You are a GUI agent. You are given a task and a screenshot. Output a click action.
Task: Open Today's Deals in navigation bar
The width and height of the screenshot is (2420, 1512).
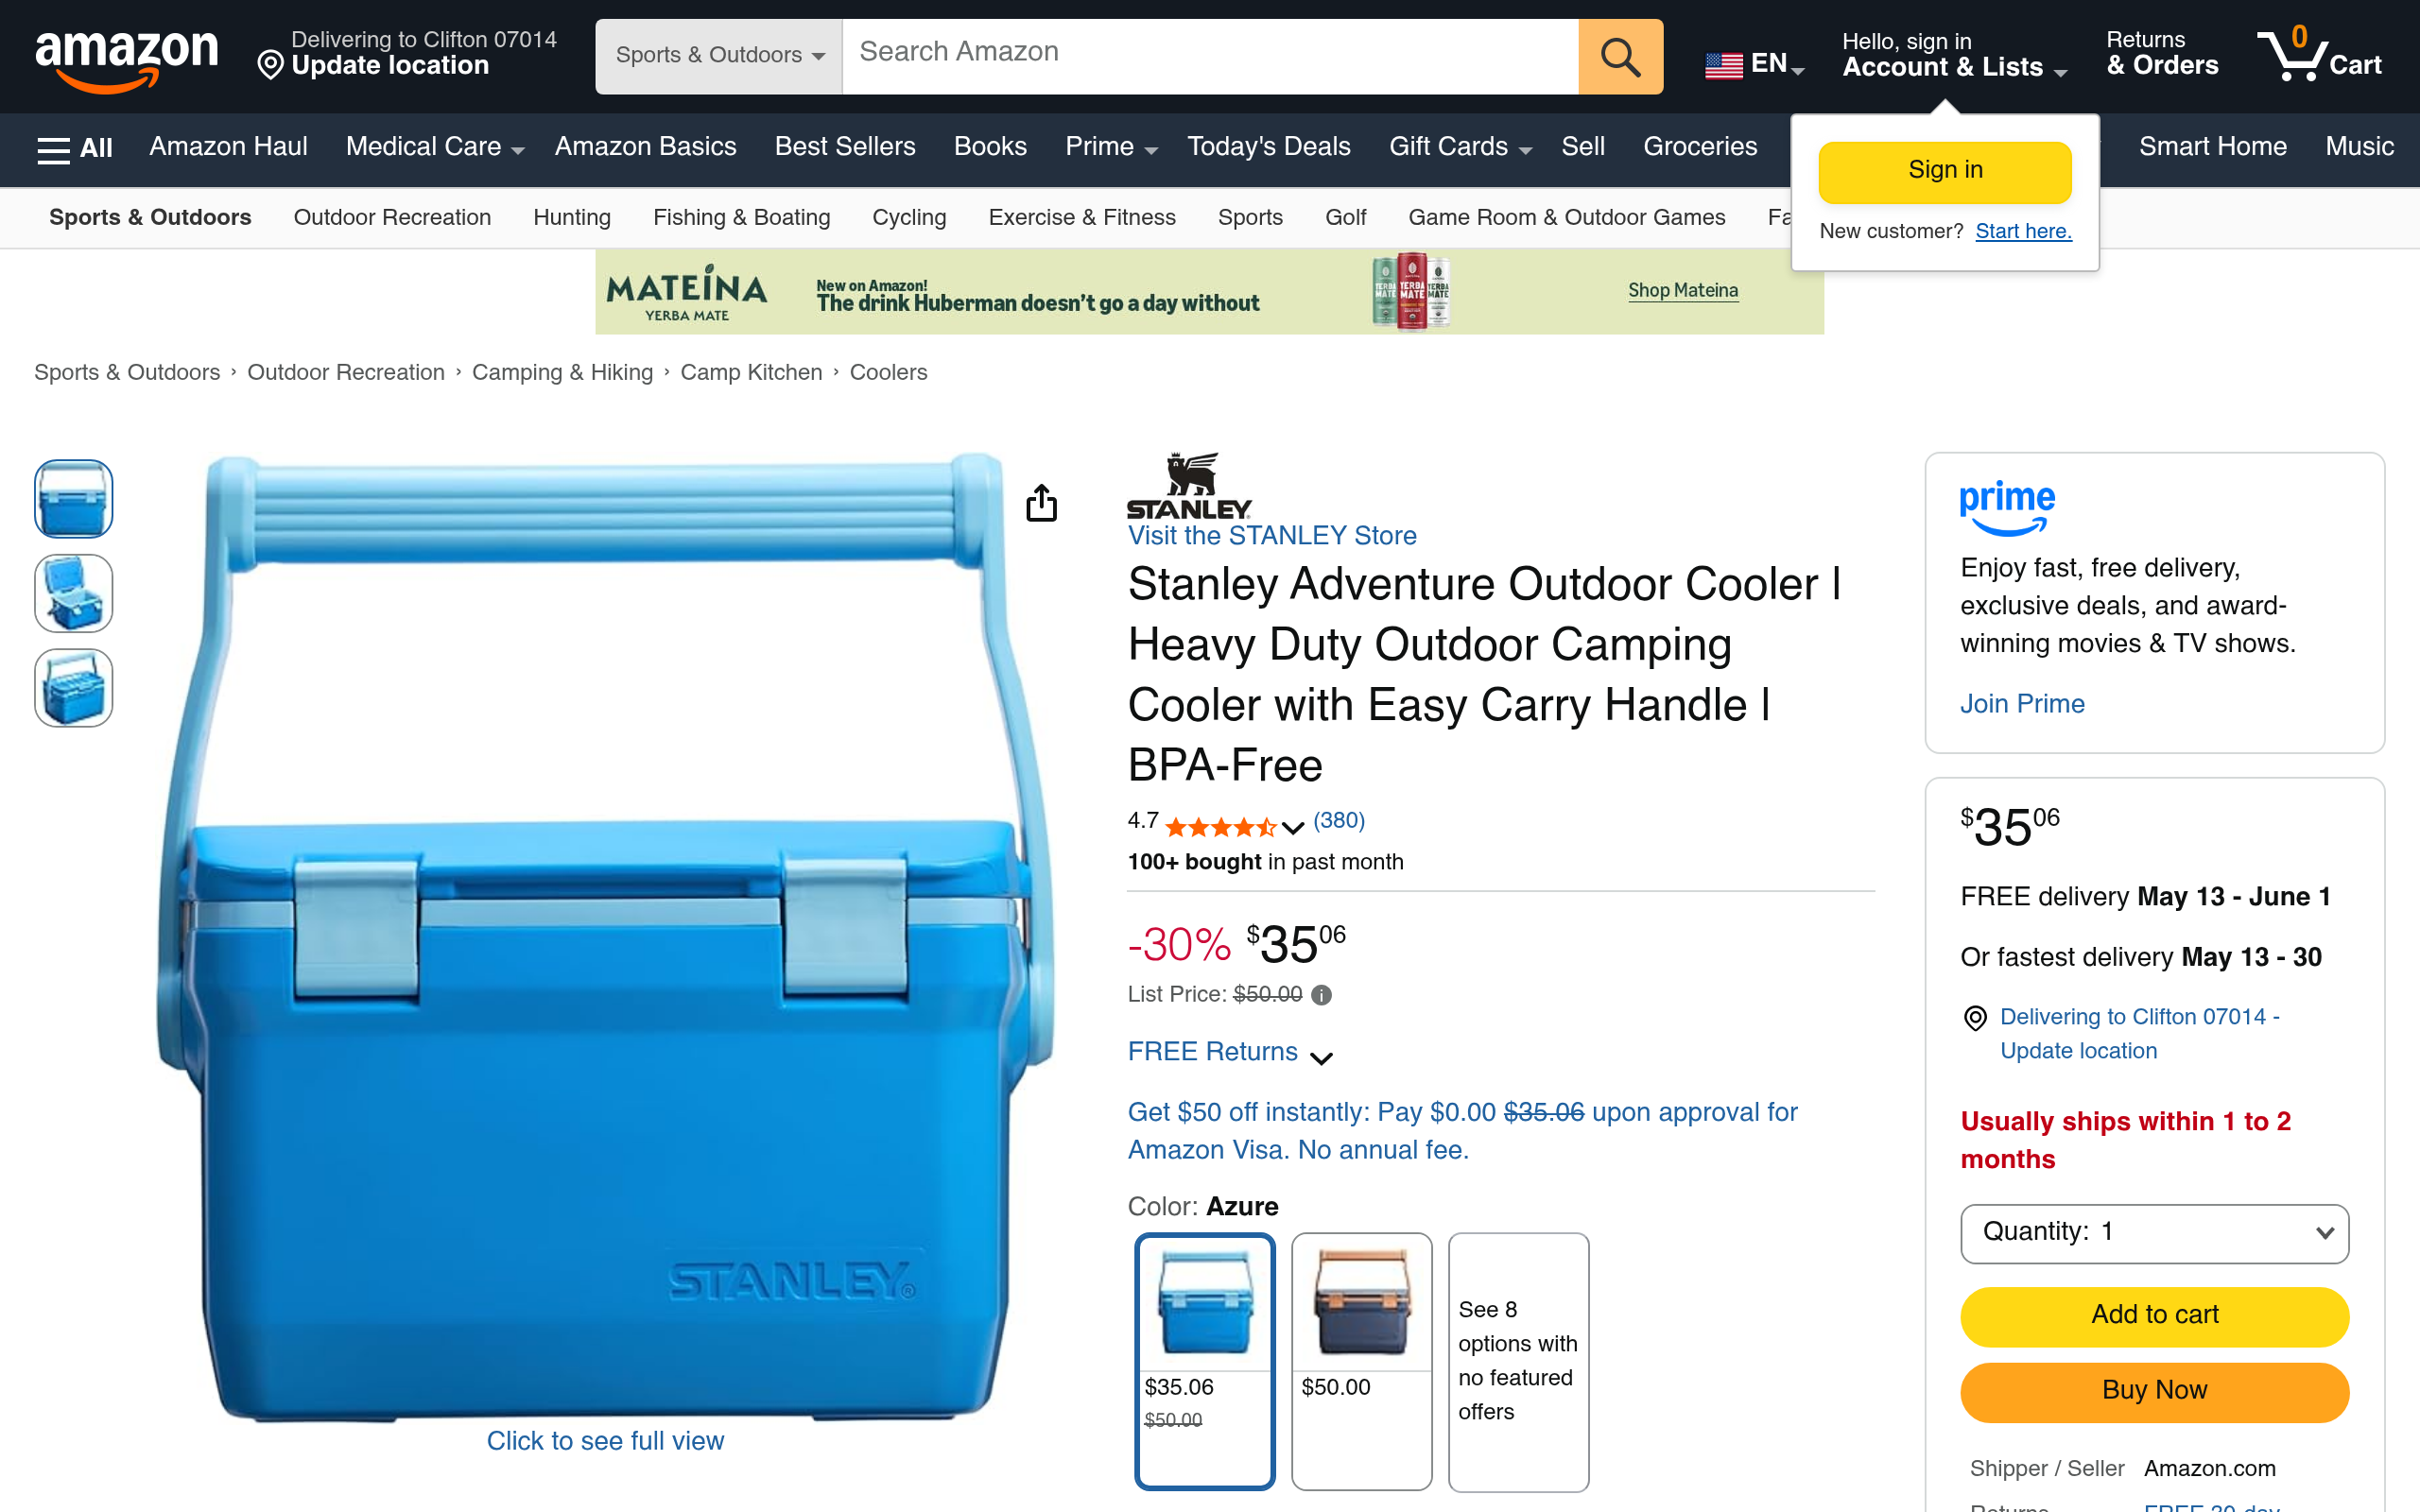click(x=1268, y=147)
